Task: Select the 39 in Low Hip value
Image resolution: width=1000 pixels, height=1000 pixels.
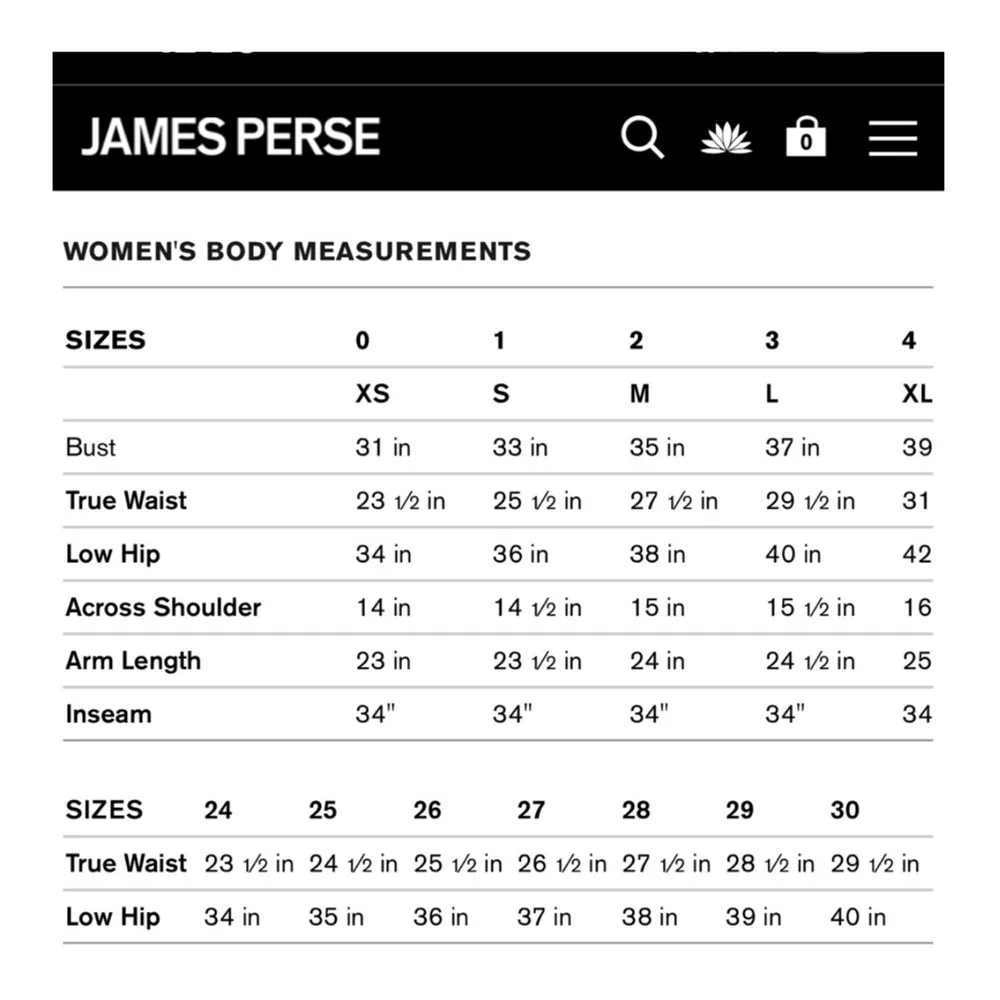Action: pyautogui.click(x=754, y=917)
